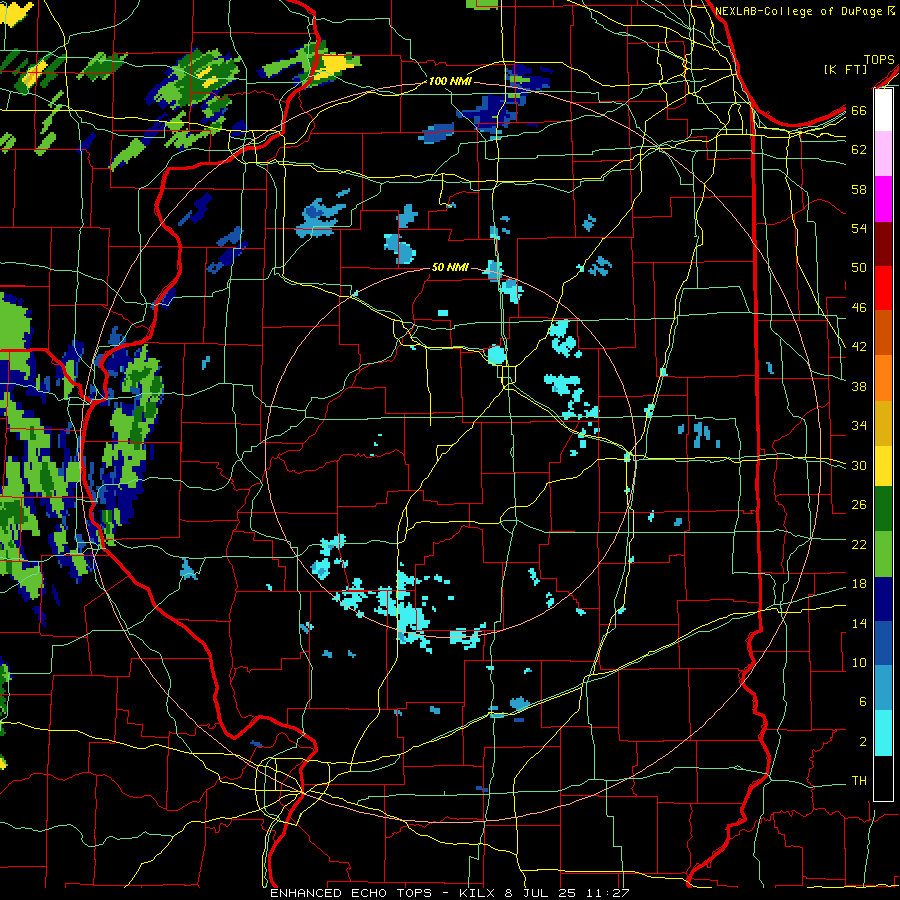Click the legend value 66

[x=859, y=110]
